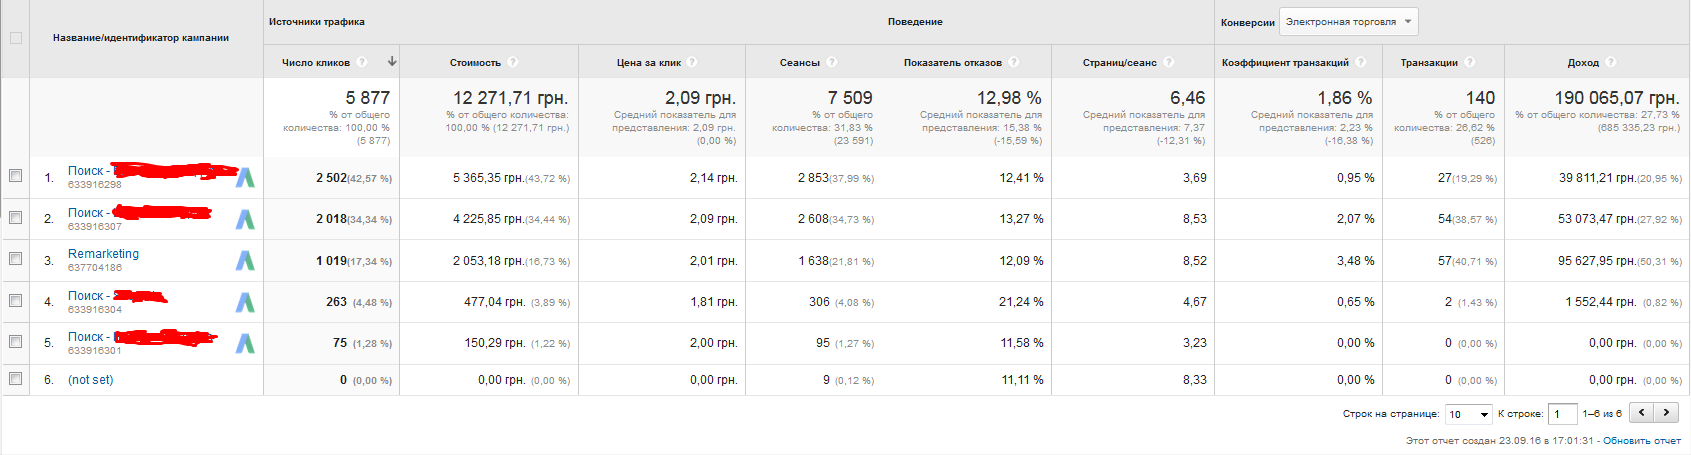Click help icon next to Число кликов
Viewport: 1691px width, 455px height.
pyautogui.click(x=362, y=62)
